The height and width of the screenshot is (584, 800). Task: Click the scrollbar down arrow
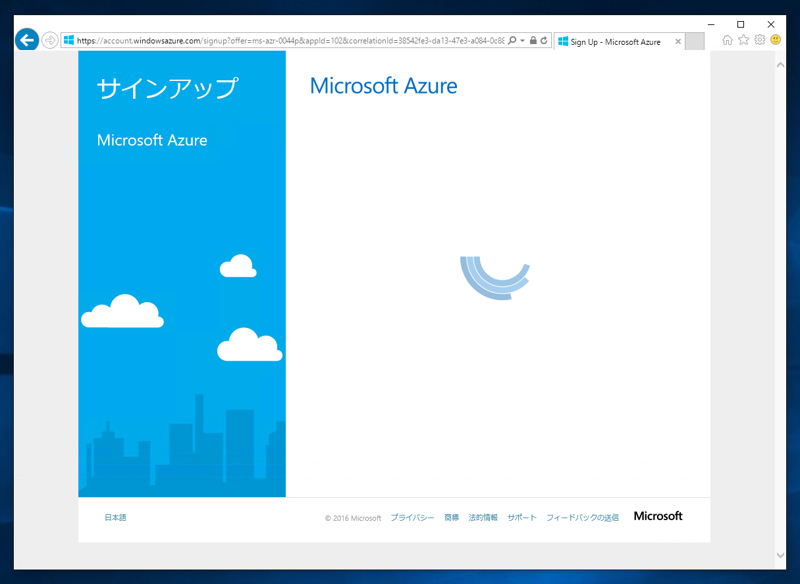(780, 555)
